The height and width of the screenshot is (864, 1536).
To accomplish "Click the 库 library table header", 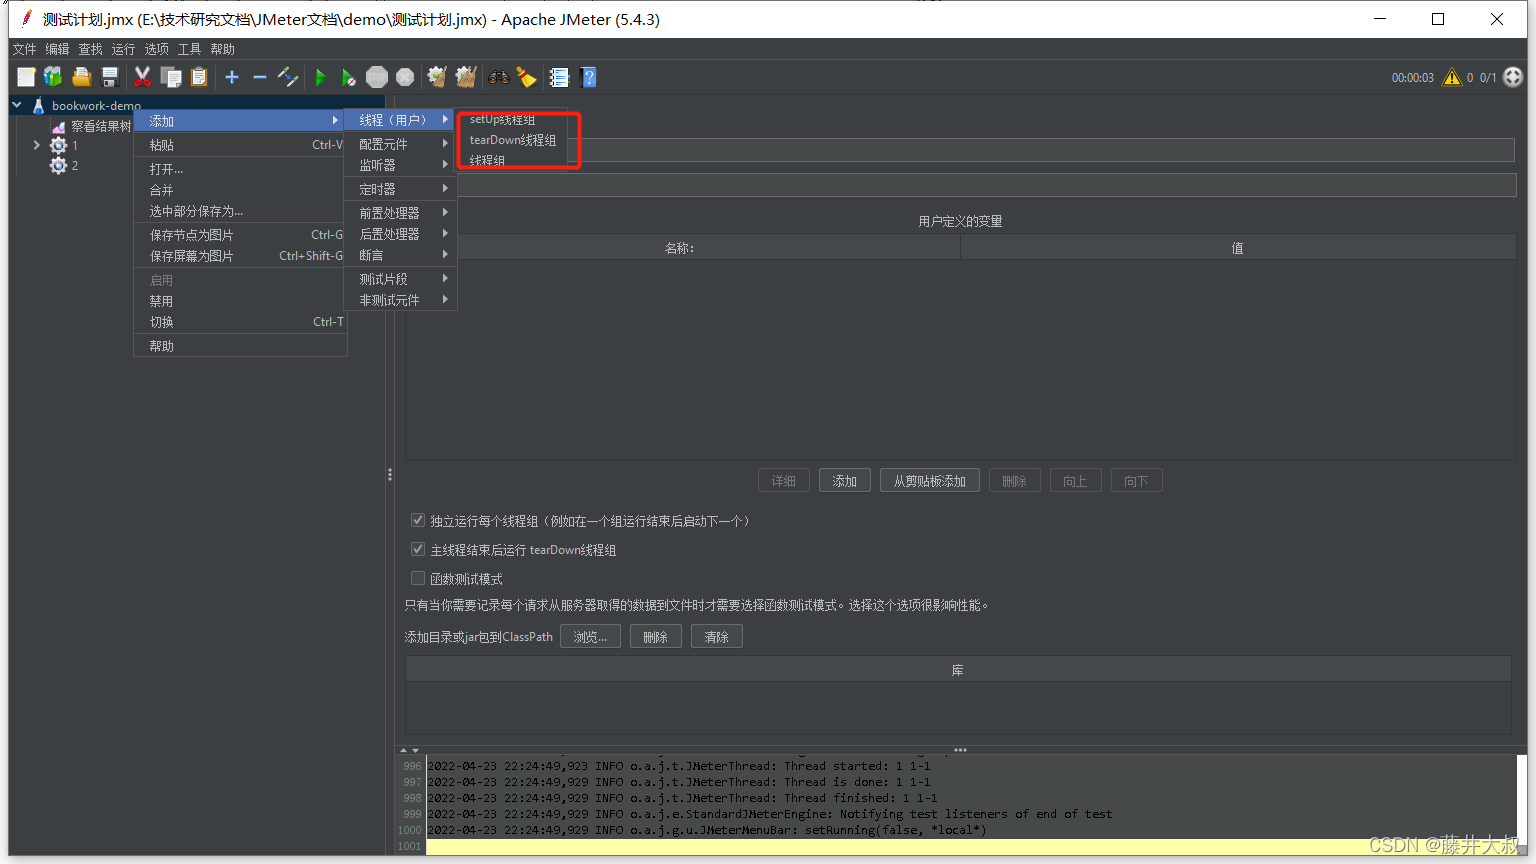I will [958, 670].
